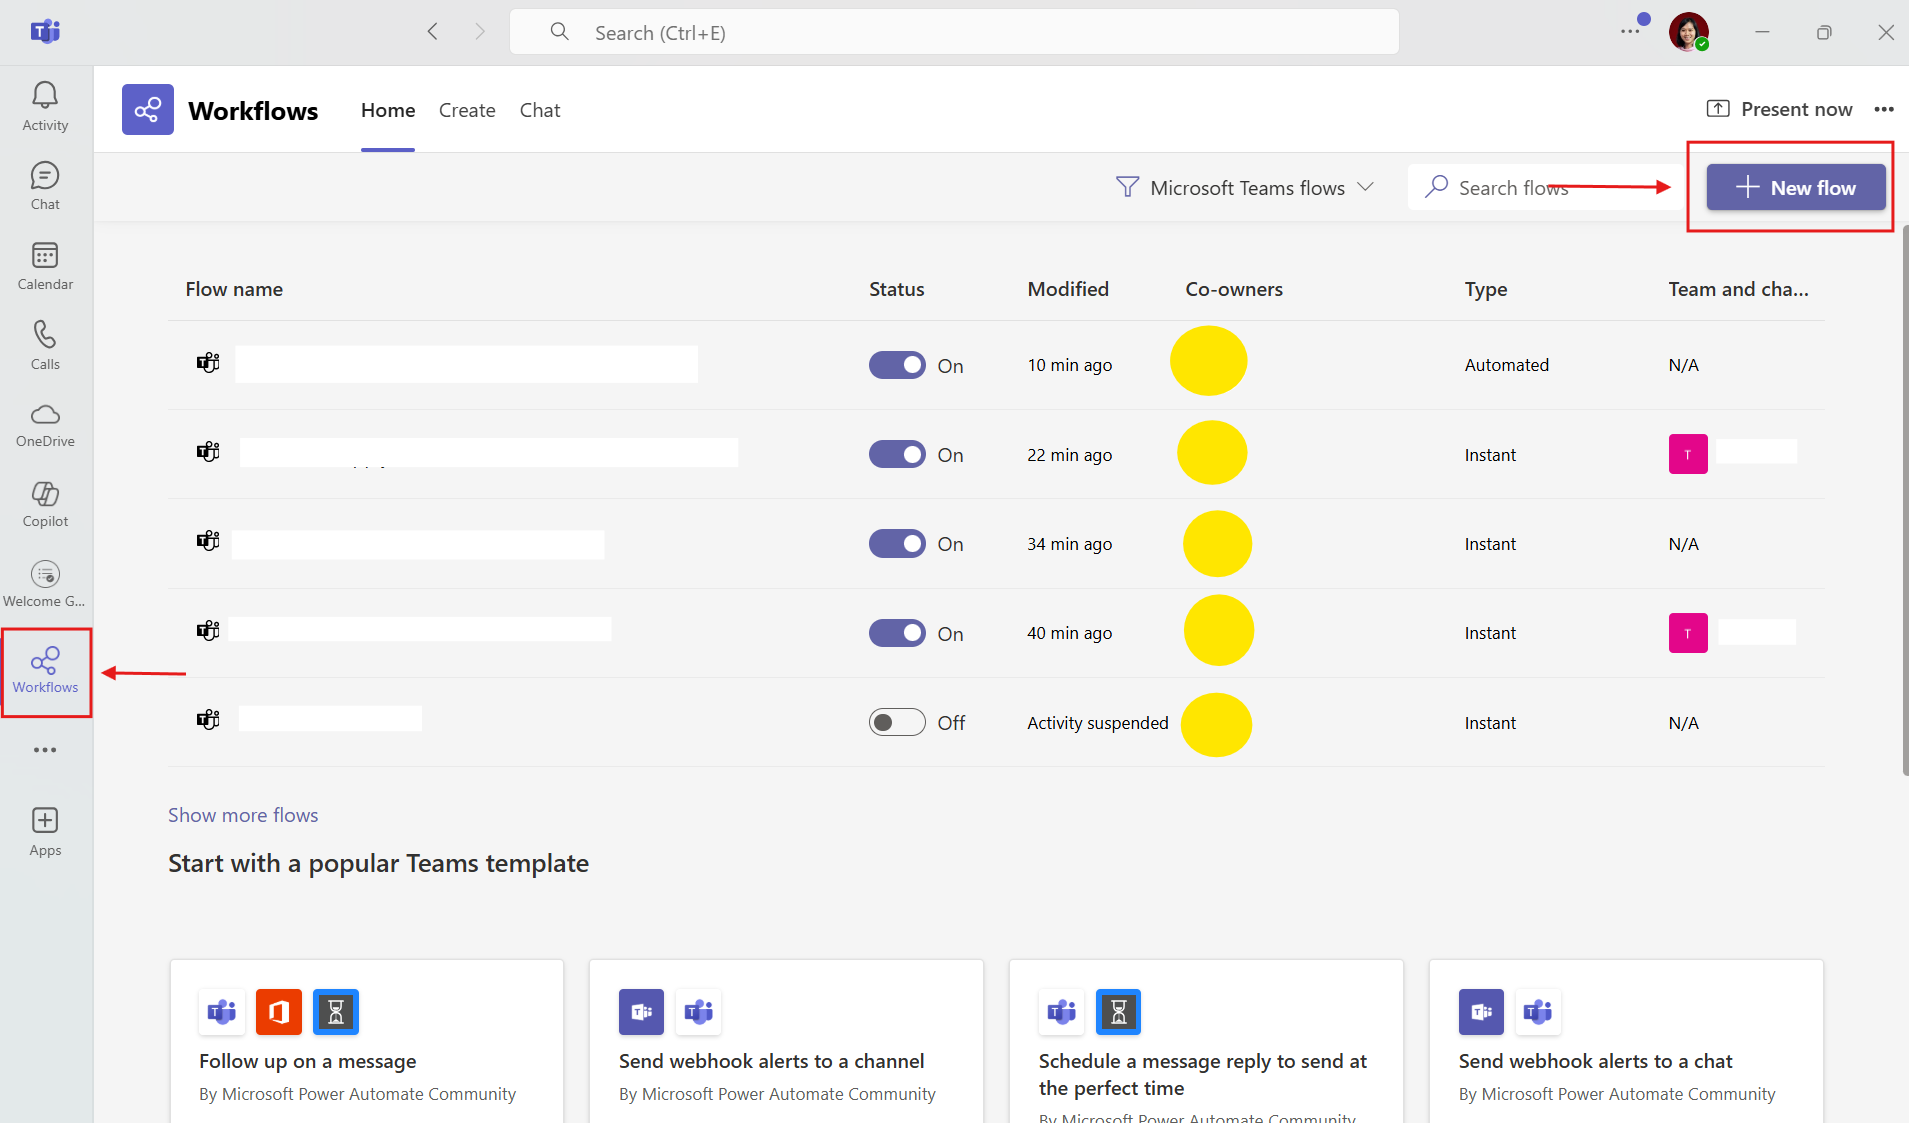Click the funnel filter icon
The height and width of the screenshot is (1123, 1909).
(1127, 187)
